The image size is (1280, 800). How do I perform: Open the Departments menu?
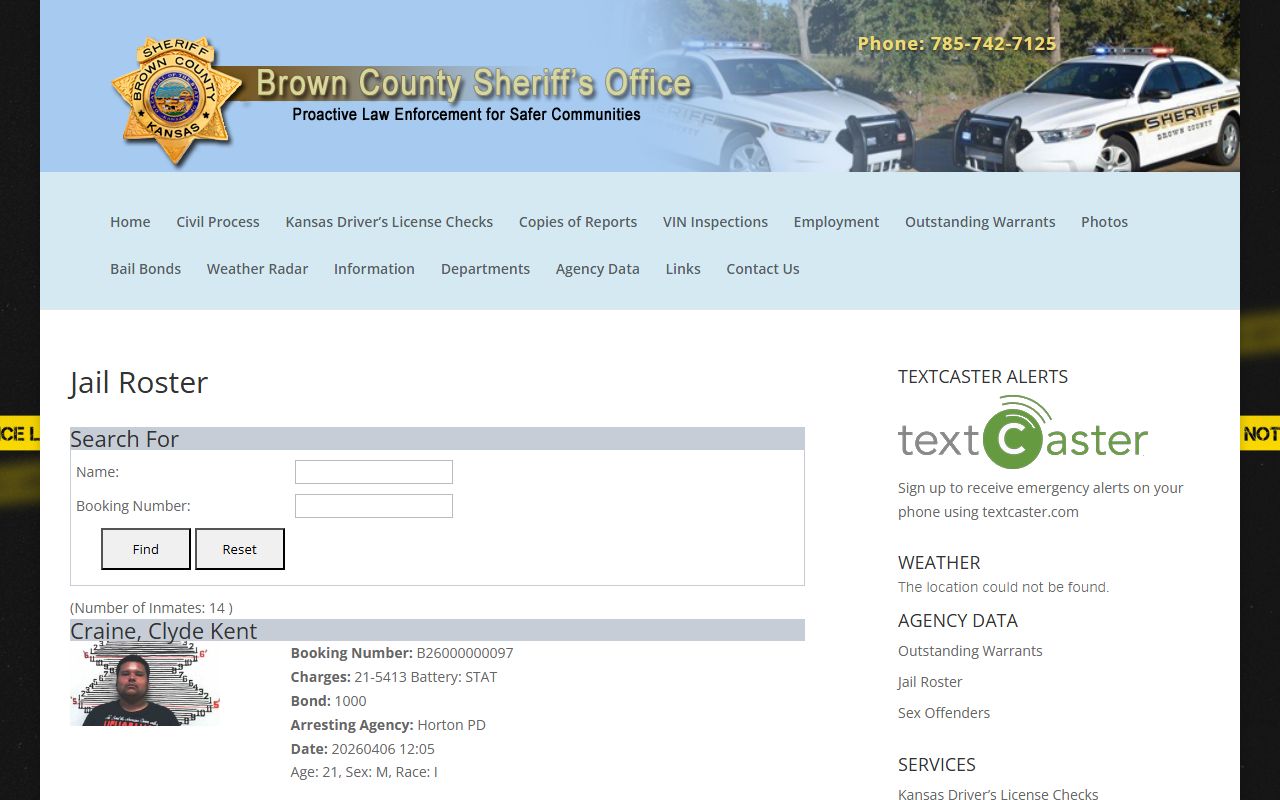485,269
